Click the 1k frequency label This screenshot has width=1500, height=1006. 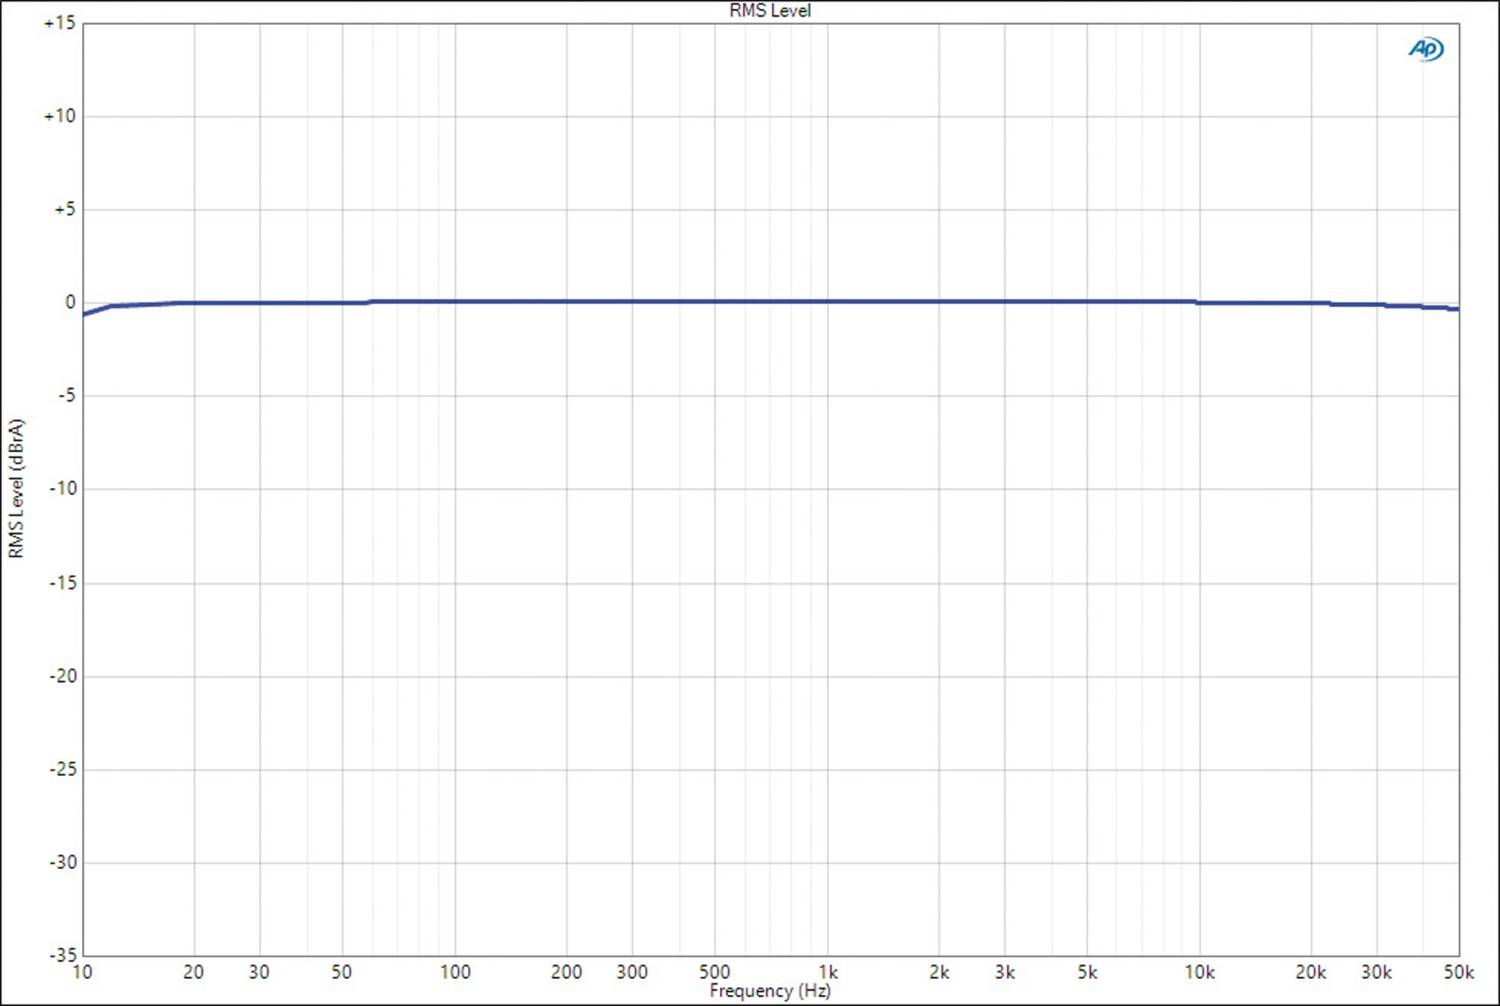click(x=828, y=972)
